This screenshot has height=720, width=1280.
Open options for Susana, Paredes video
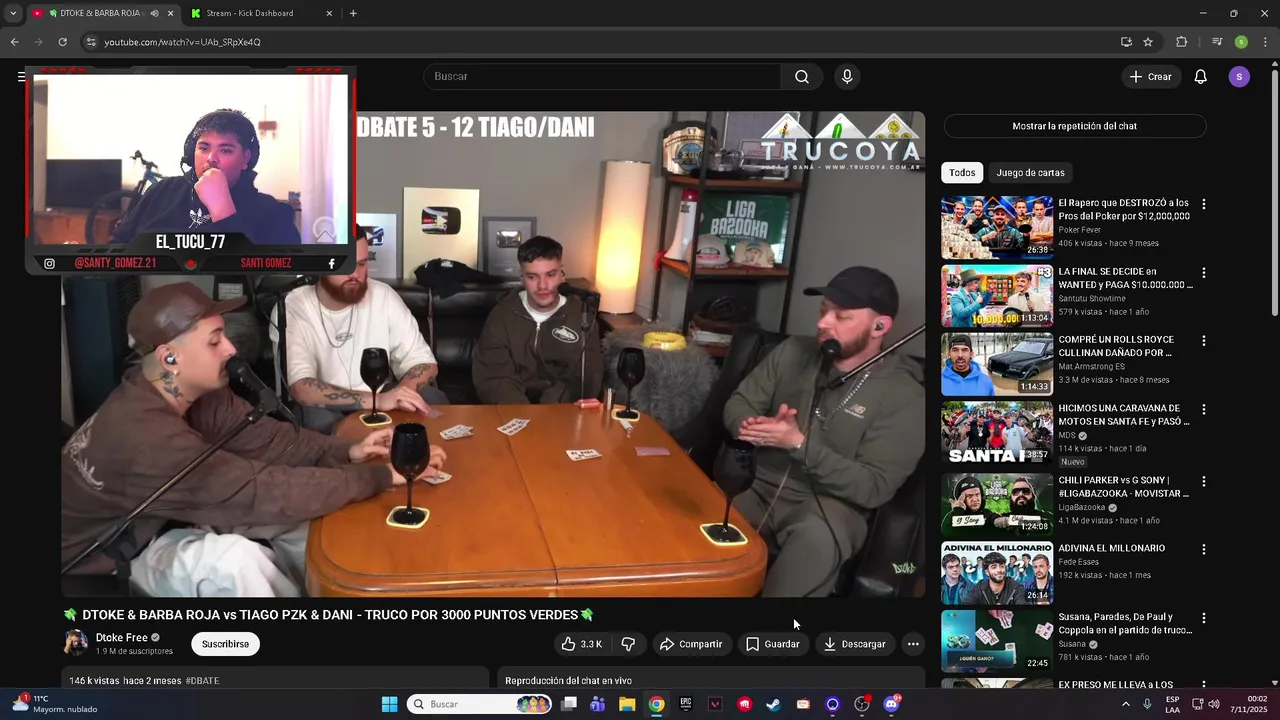pyautogui.click(x=1203, y=618)
